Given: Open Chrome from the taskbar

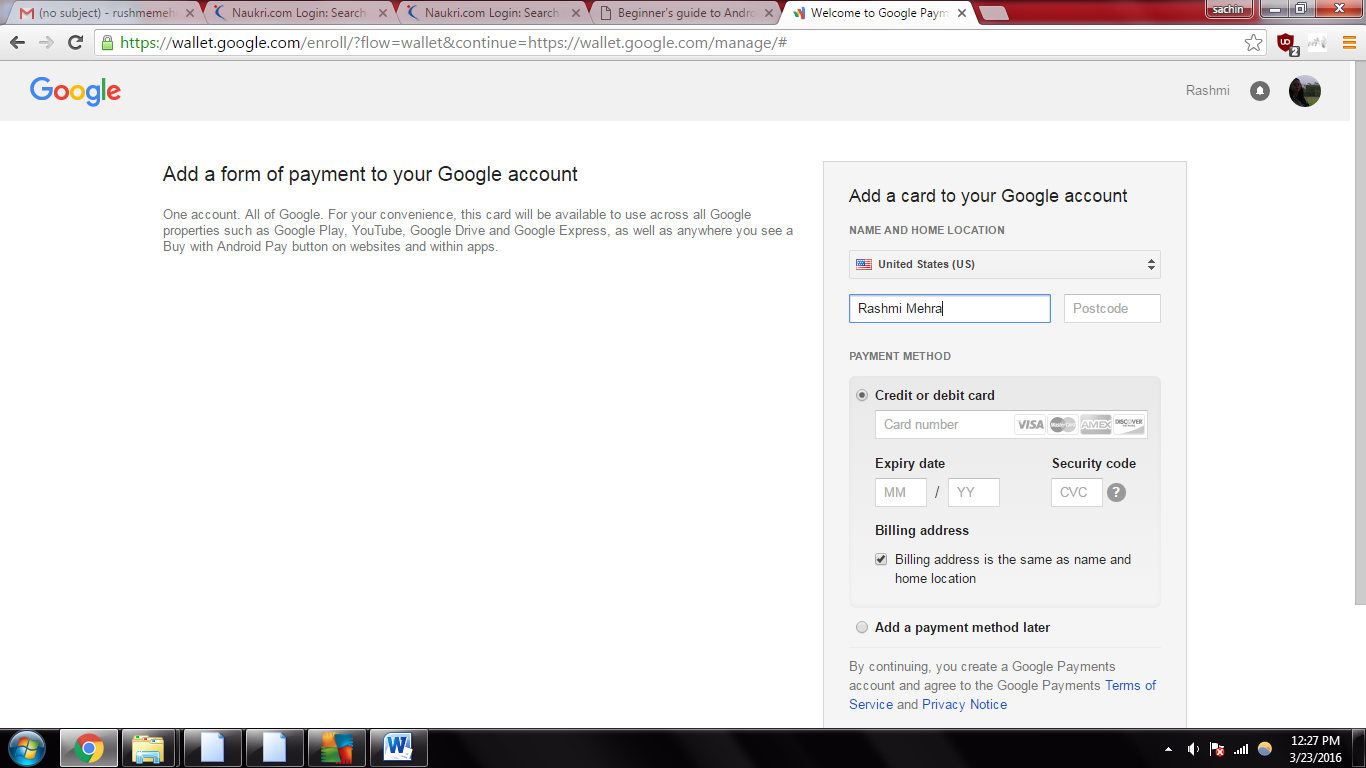Looking at the screenshot, I should pos(89,748).
